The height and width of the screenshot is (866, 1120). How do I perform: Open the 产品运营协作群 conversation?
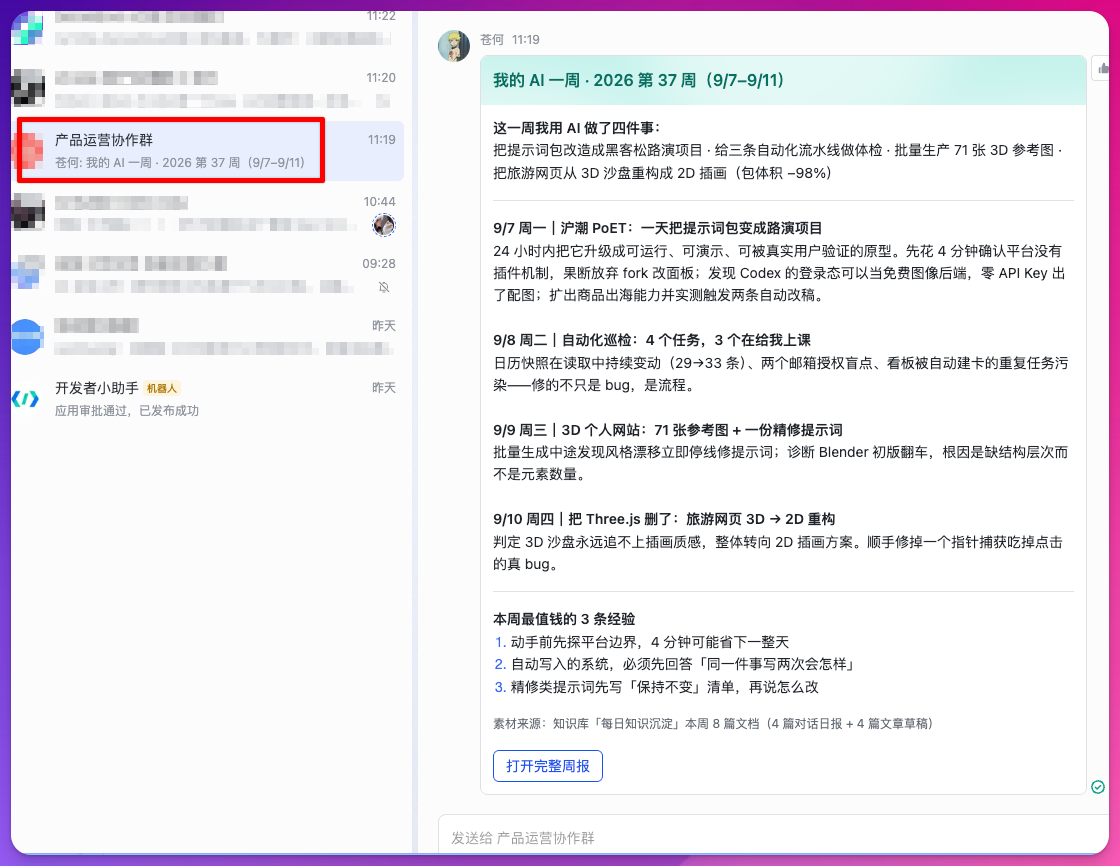(208, 150)
